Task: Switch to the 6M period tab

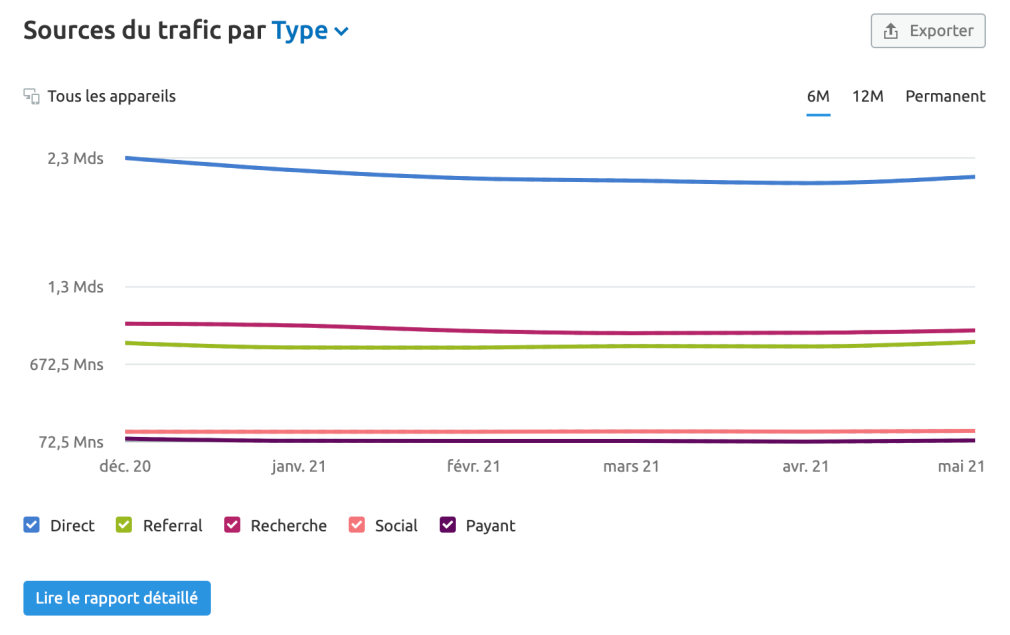Action: click(x=818, y=97)
